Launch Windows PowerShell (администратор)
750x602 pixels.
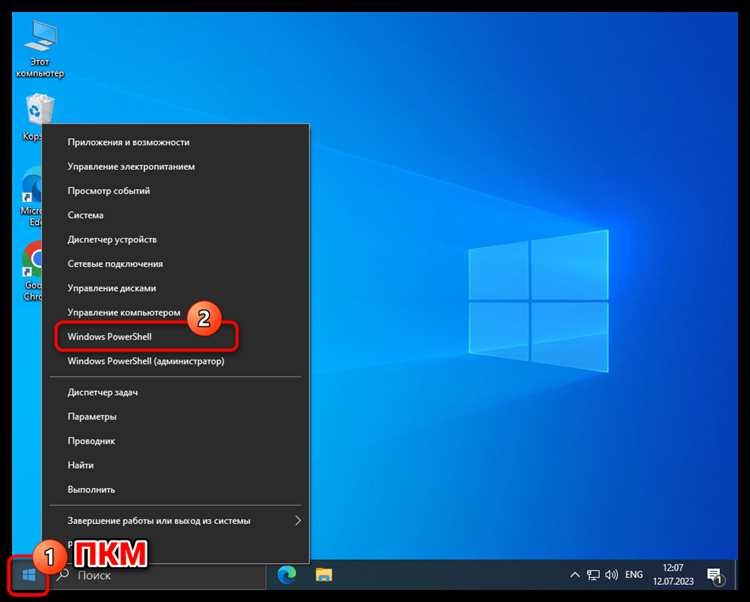click(176, 361)
